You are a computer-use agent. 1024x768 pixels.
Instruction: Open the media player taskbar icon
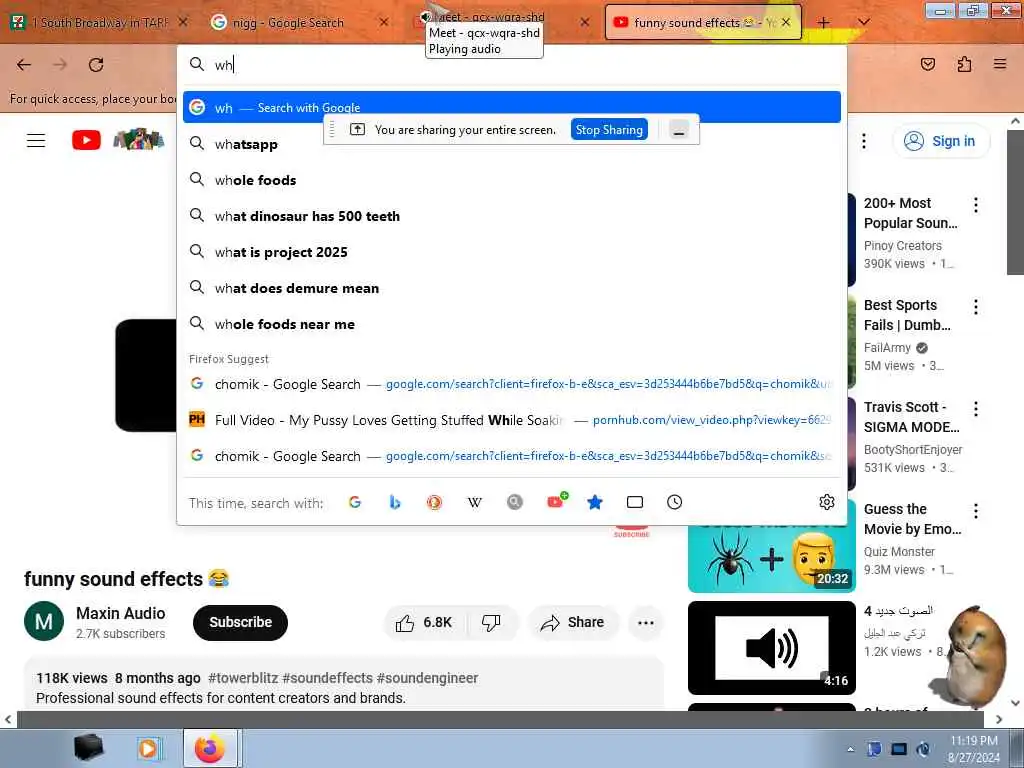(x=149, y=748)
